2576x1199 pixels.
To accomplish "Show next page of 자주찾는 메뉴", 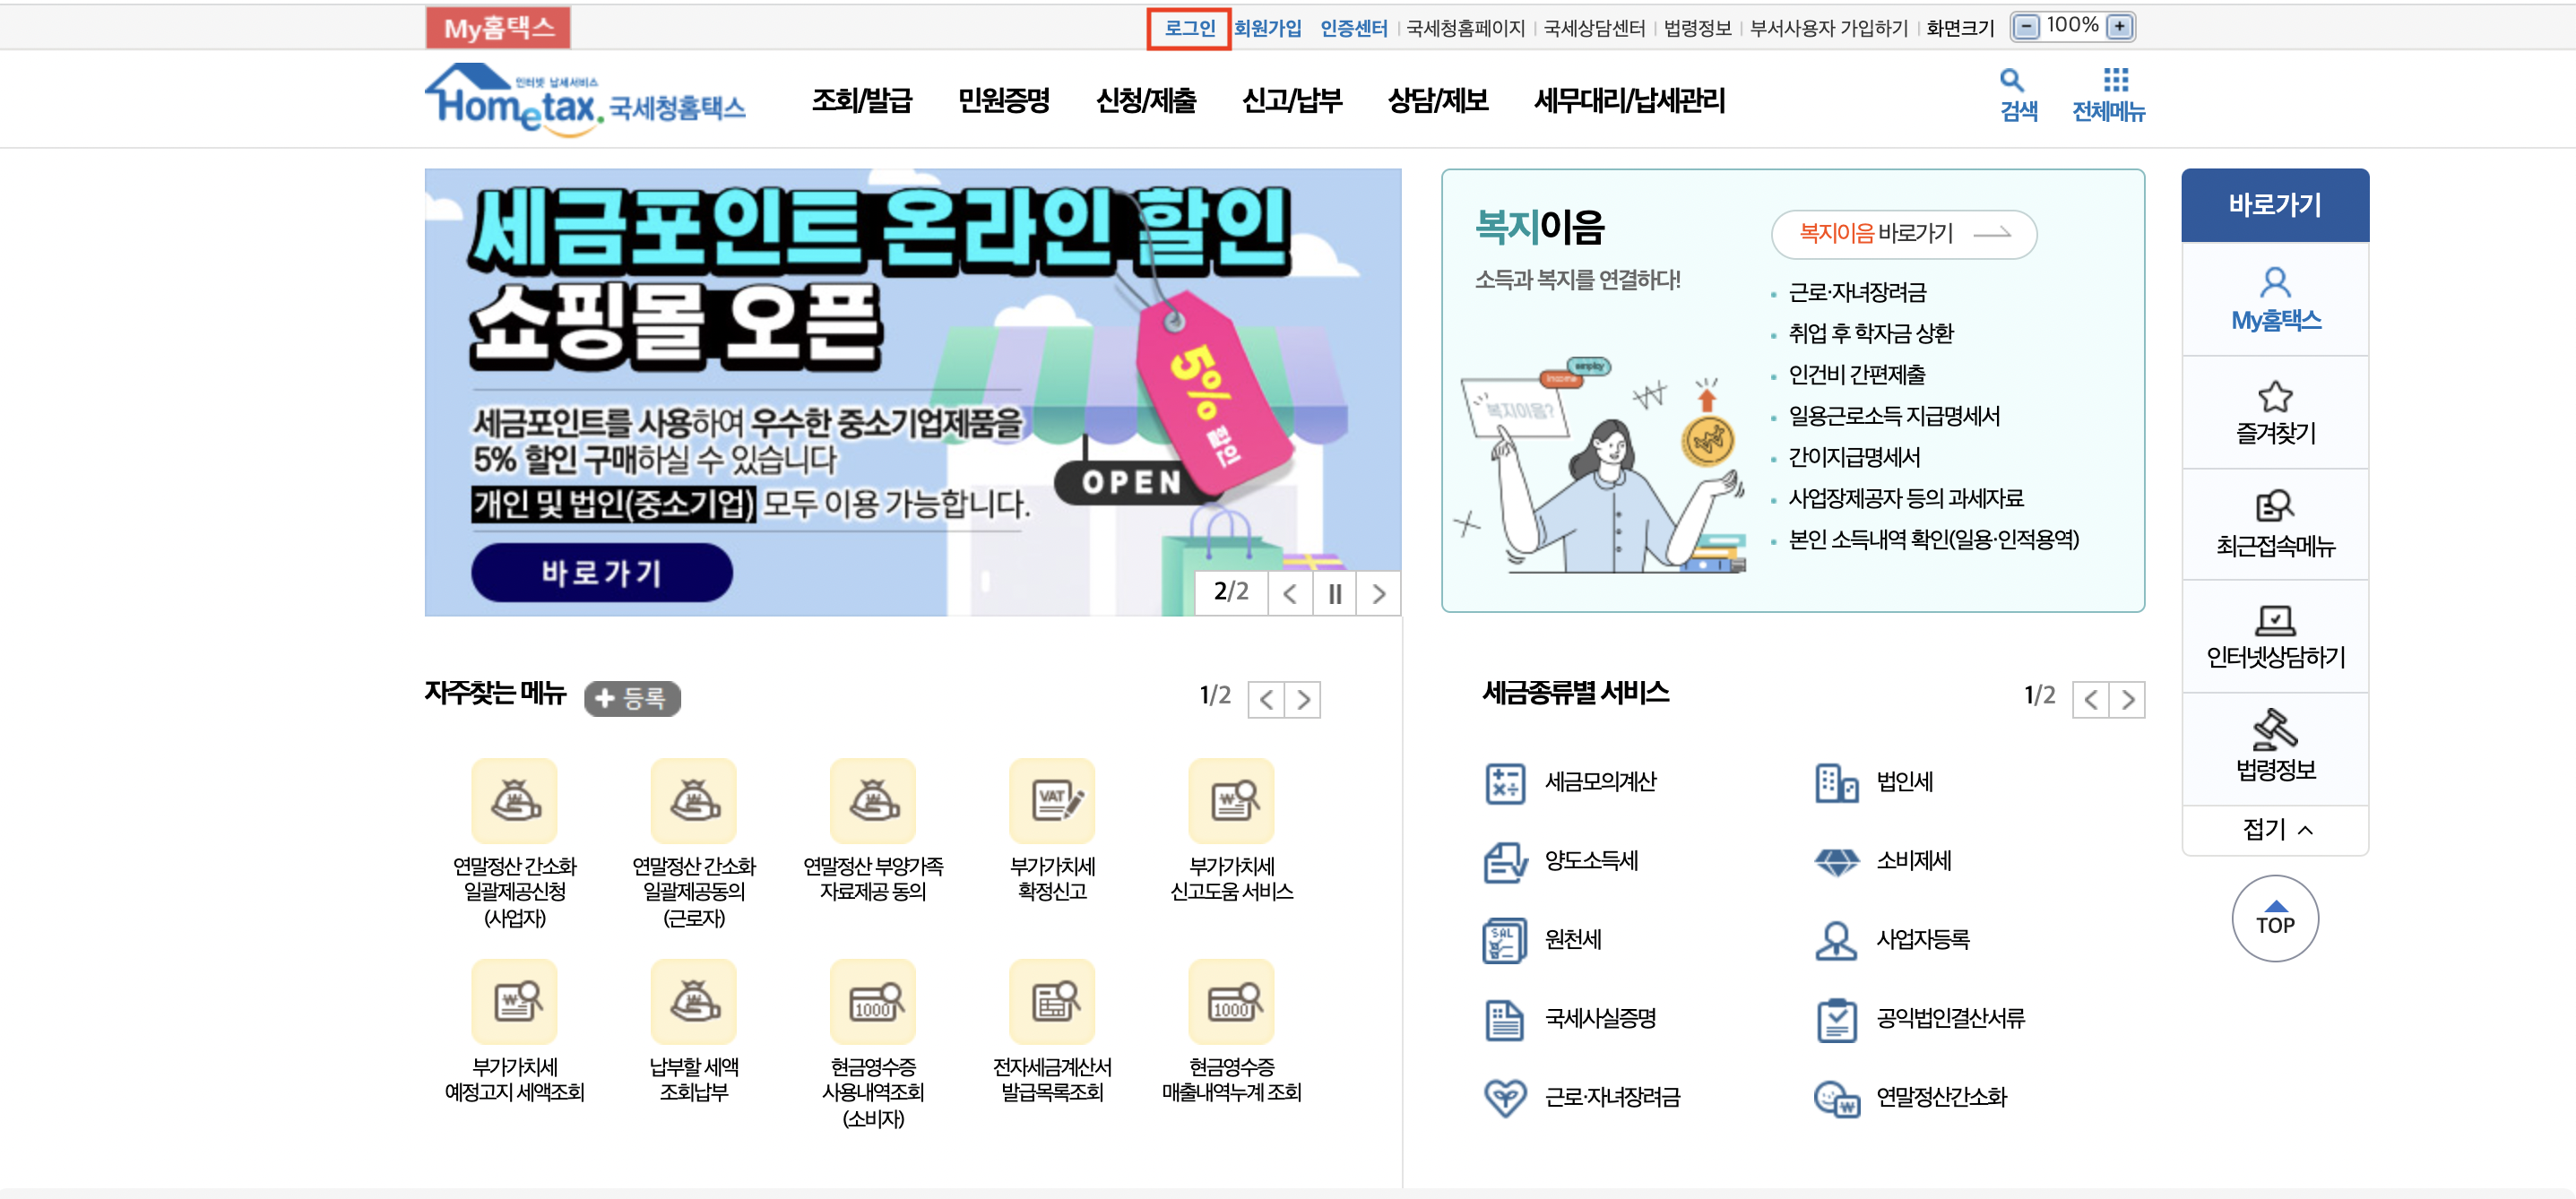I will click(x=1302, y=699).
